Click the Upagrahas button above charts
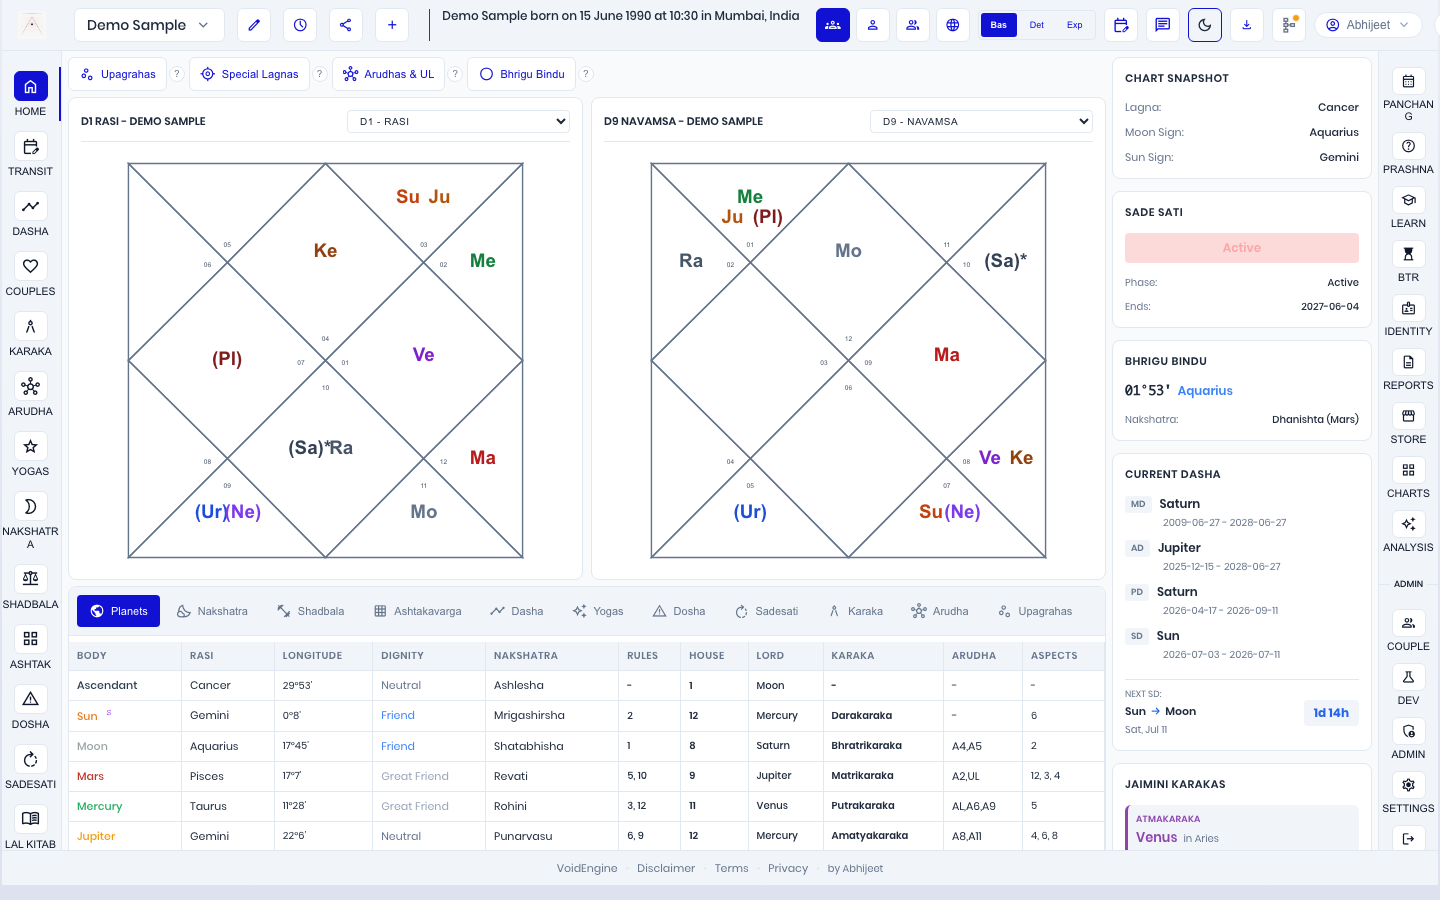The width and height of the screenshot is (1440, 900). [119, 74]
